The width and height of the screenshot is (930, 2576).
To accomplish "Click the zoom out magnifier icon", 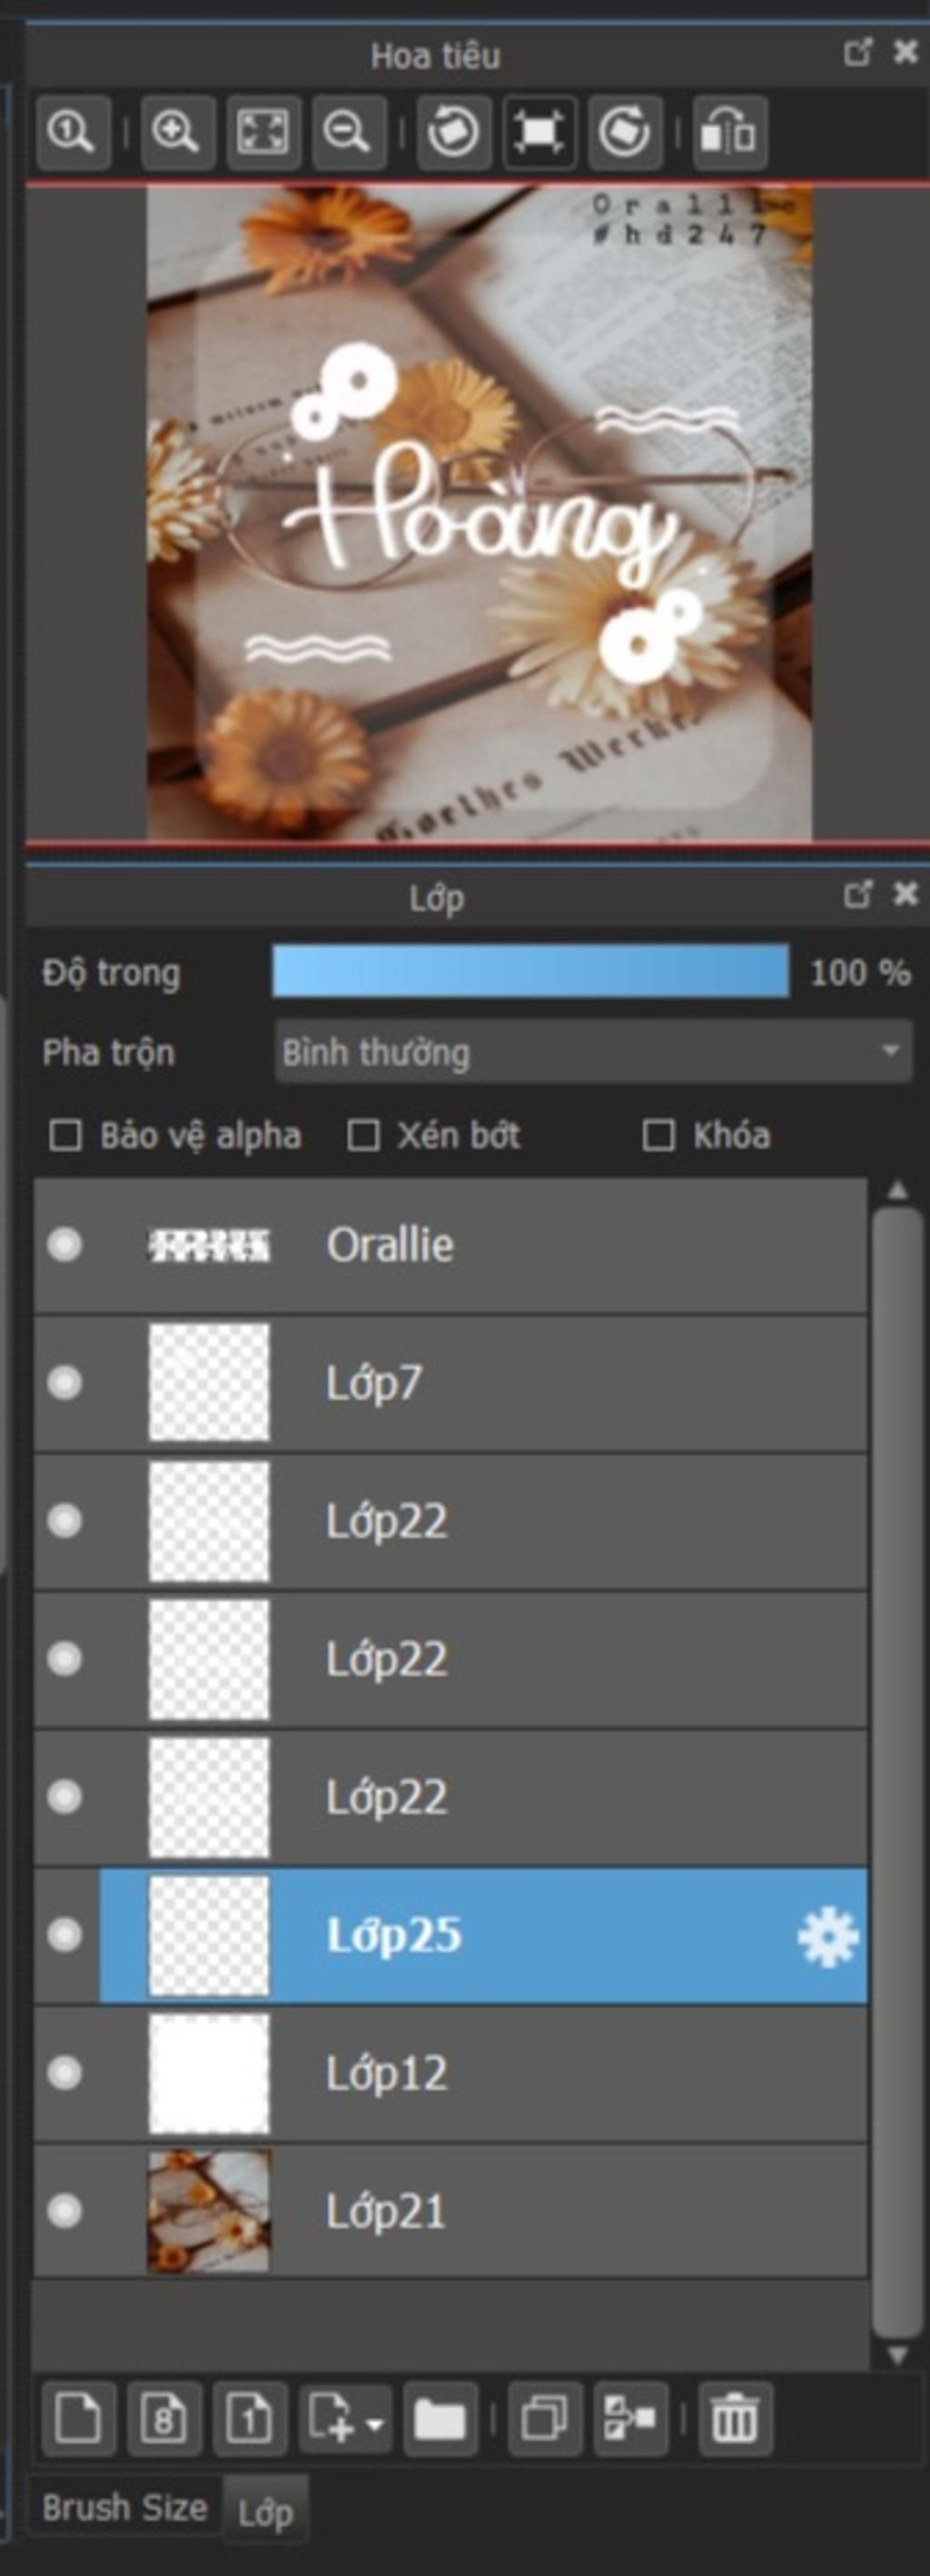I will pyautogui.click(x=348, y=132).
